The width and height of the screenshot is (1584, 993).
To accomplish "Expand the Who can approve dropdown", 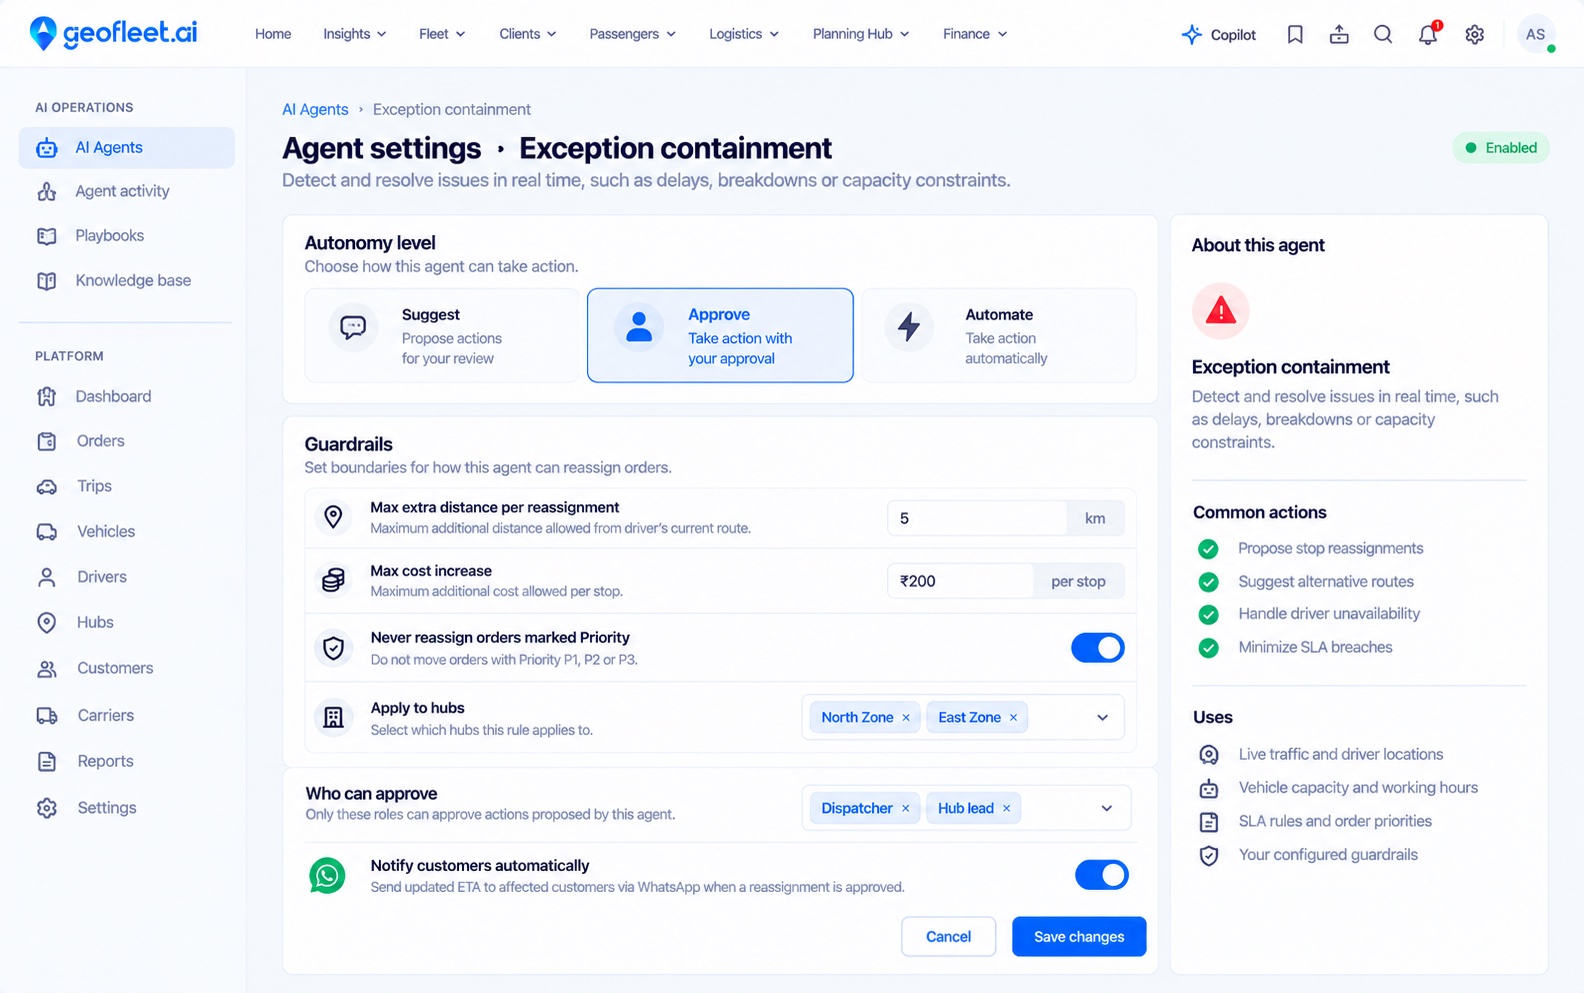I will click(1107, 809).
